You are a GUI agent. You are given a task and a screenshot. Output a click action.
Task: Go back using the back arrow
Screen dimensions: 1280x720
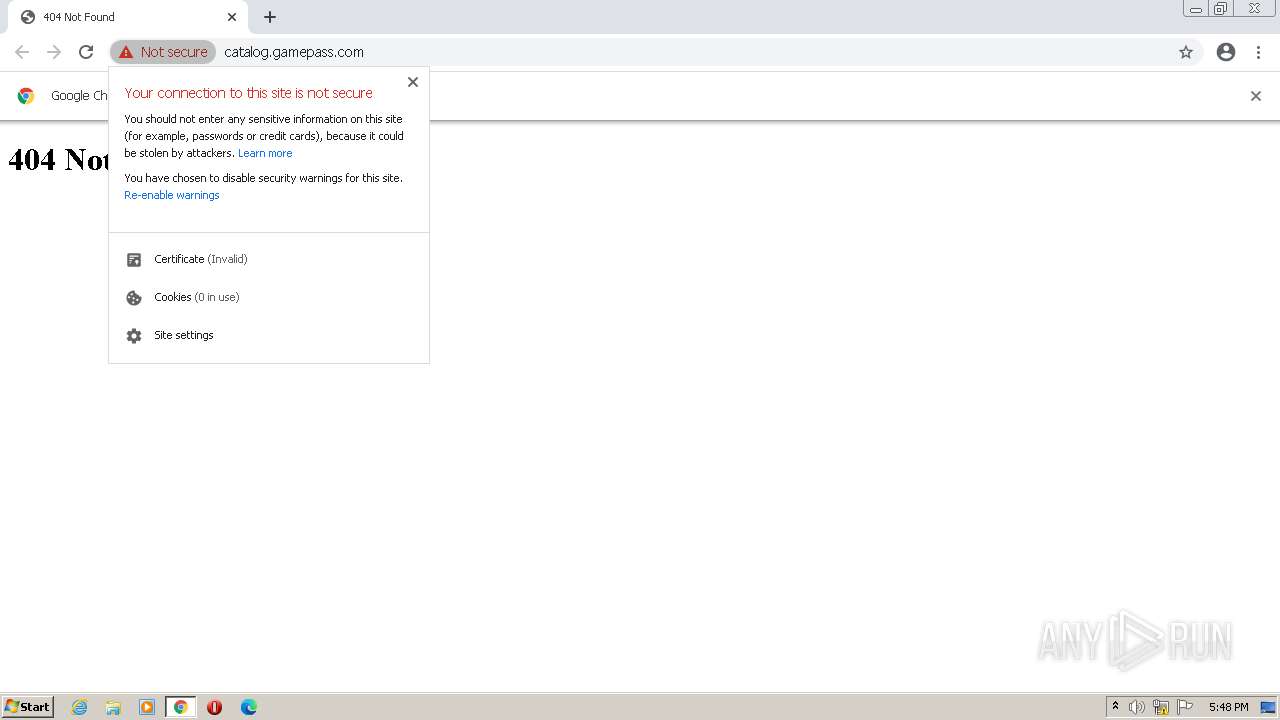point(22,52)
